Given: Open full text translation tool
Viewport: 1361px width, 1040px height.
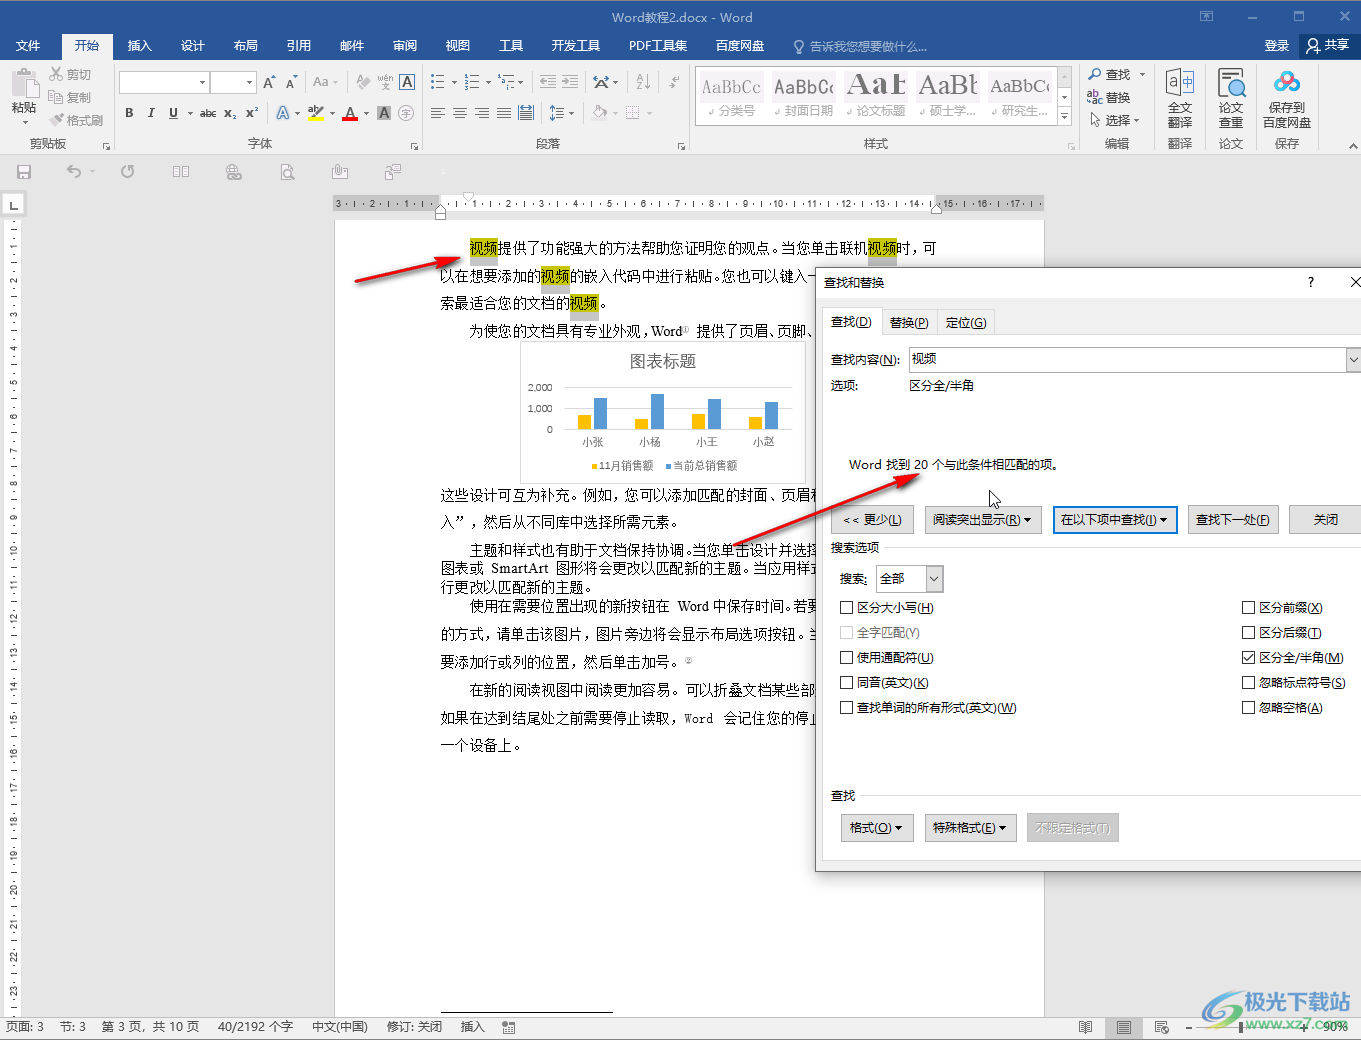Looking at the screenshot, I should pyautogui.click(x=1180, y=99).
